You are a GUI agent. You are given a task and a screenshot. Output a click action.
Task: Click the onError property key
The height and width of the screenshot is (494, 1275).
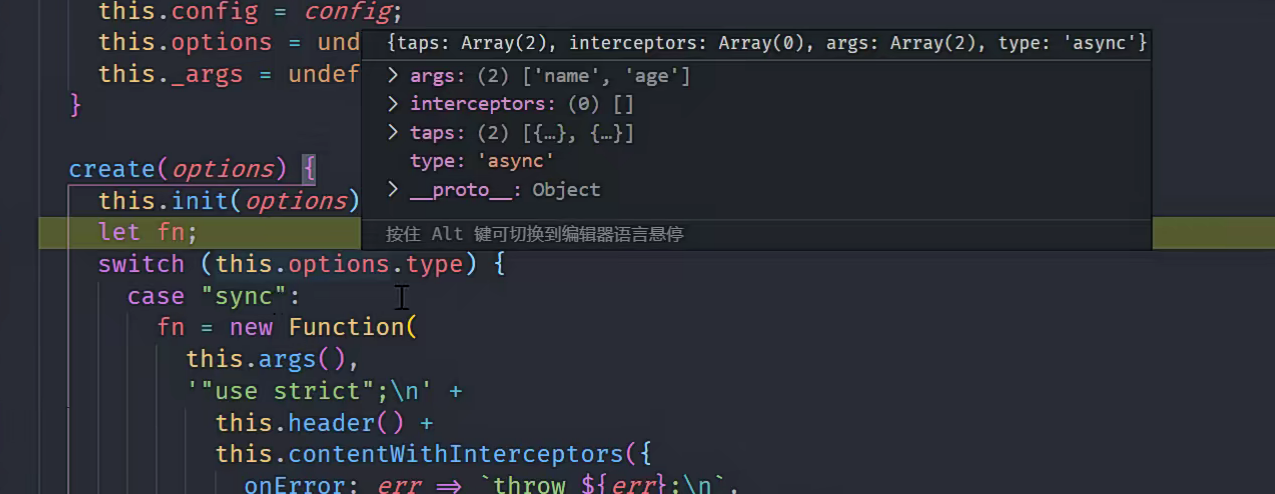(x=302, y=485)
